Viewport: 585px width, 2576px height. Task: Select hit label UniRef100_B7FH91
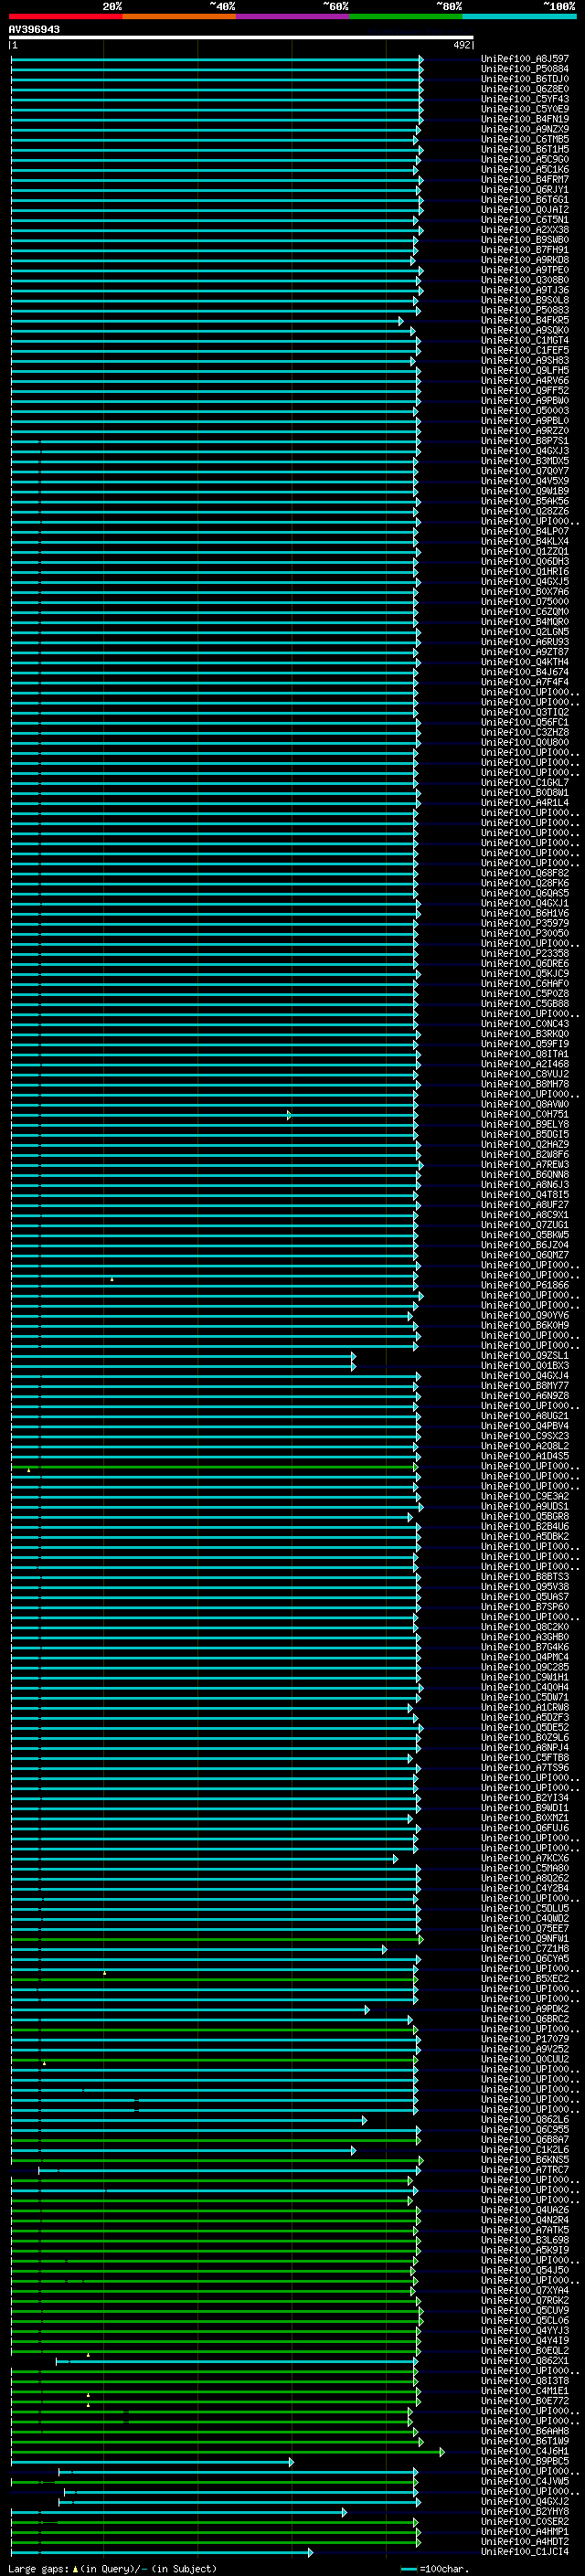[x=525, y=250]
